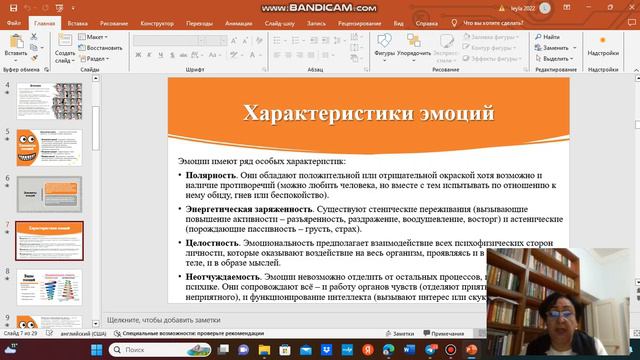This screenshot has width=640, height=360.
Task: Click английский (США) language indicator
Action: [84, 333]
